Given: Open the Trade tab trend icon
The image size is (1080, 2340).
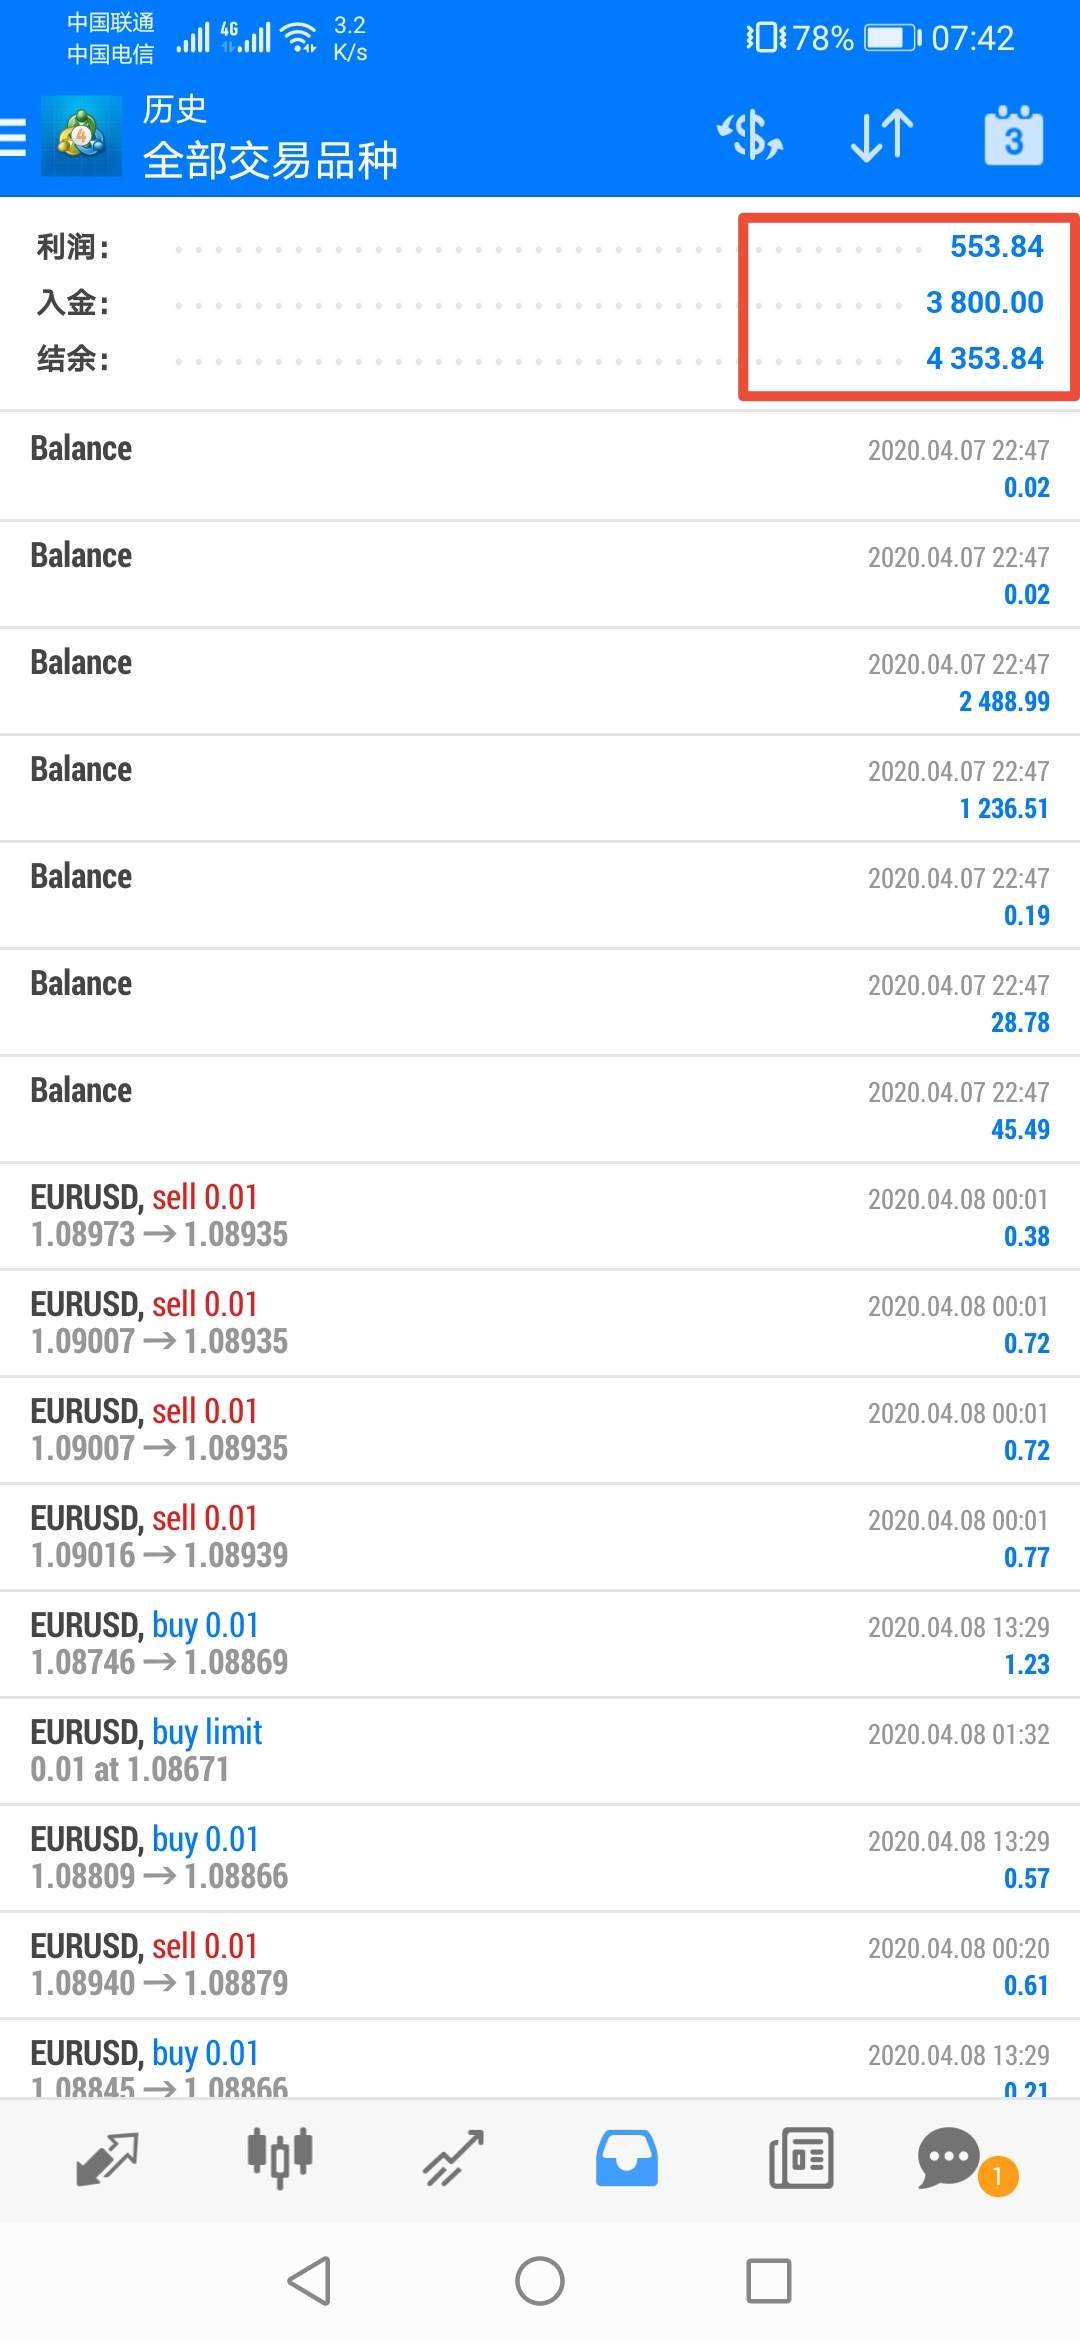Looking at the screenshot, I should click(453, 2158).
